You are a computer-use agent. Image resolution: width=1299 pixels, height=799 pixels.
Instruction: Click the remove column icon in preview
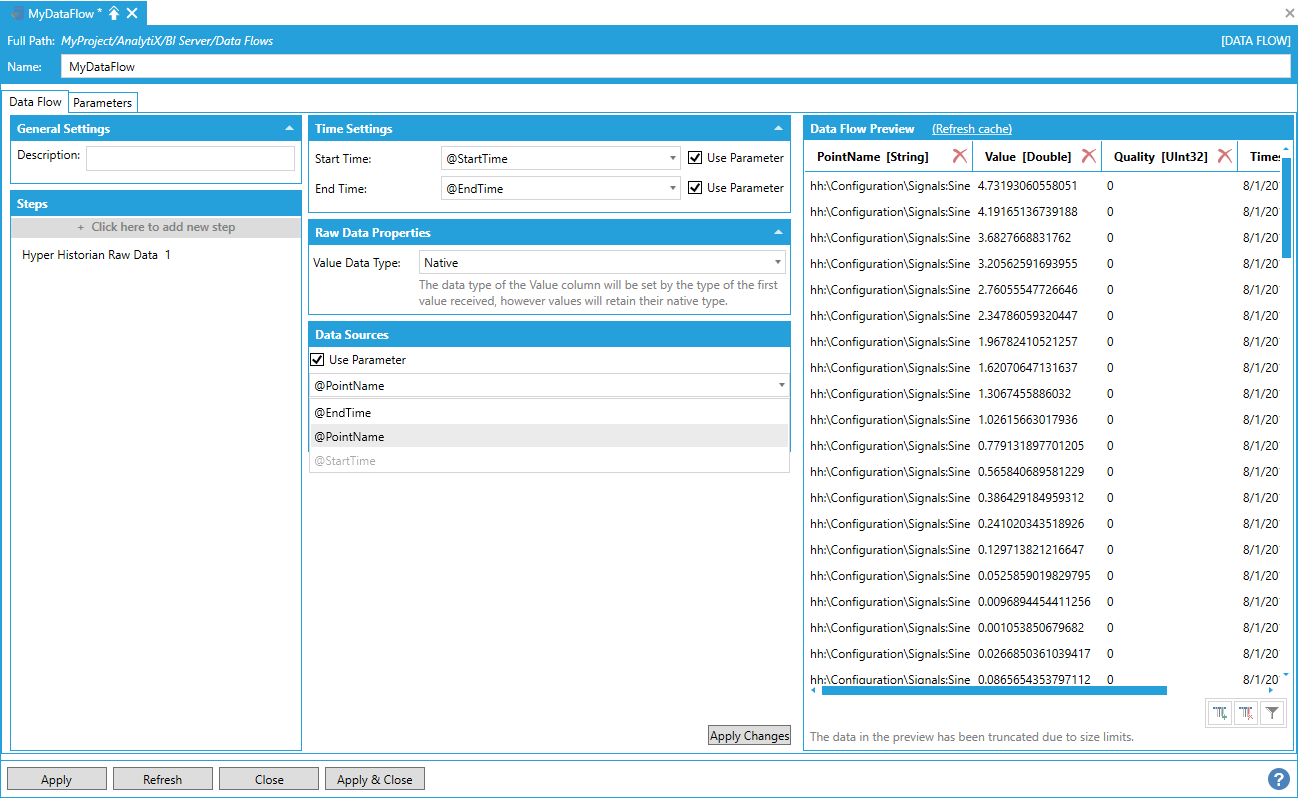pyautogui.click(x=1246, y=713)
